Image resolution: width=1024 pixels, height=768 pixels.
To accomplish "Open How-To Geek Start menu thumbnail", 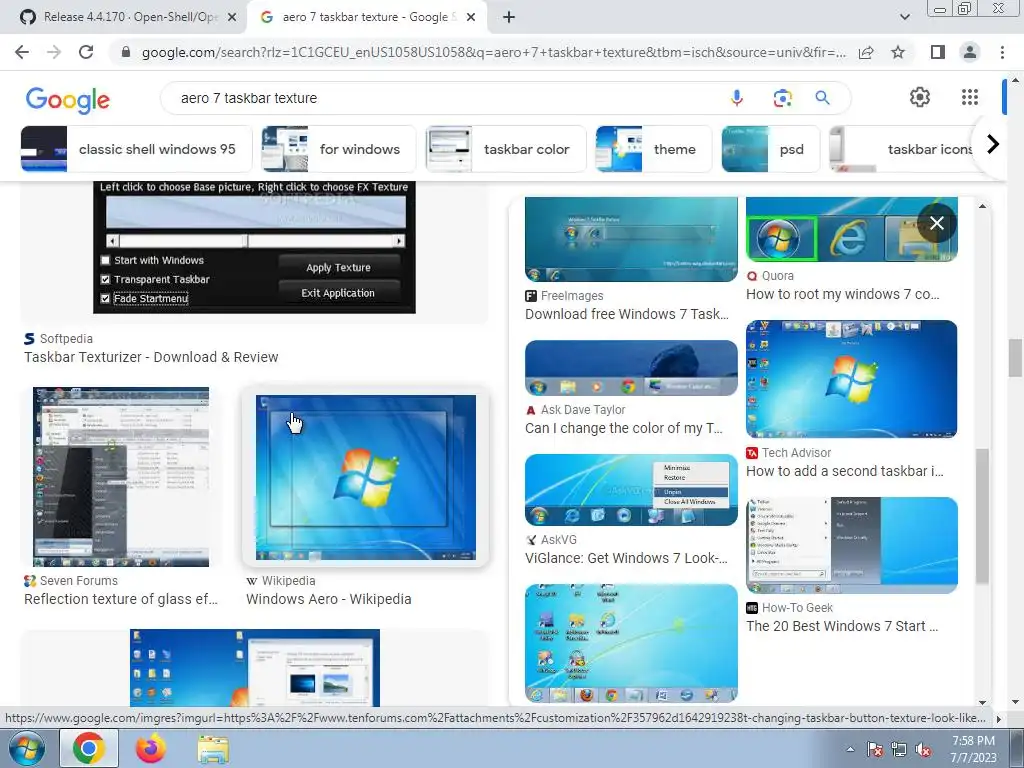I will pyautogui.click(x=852, y=545).
